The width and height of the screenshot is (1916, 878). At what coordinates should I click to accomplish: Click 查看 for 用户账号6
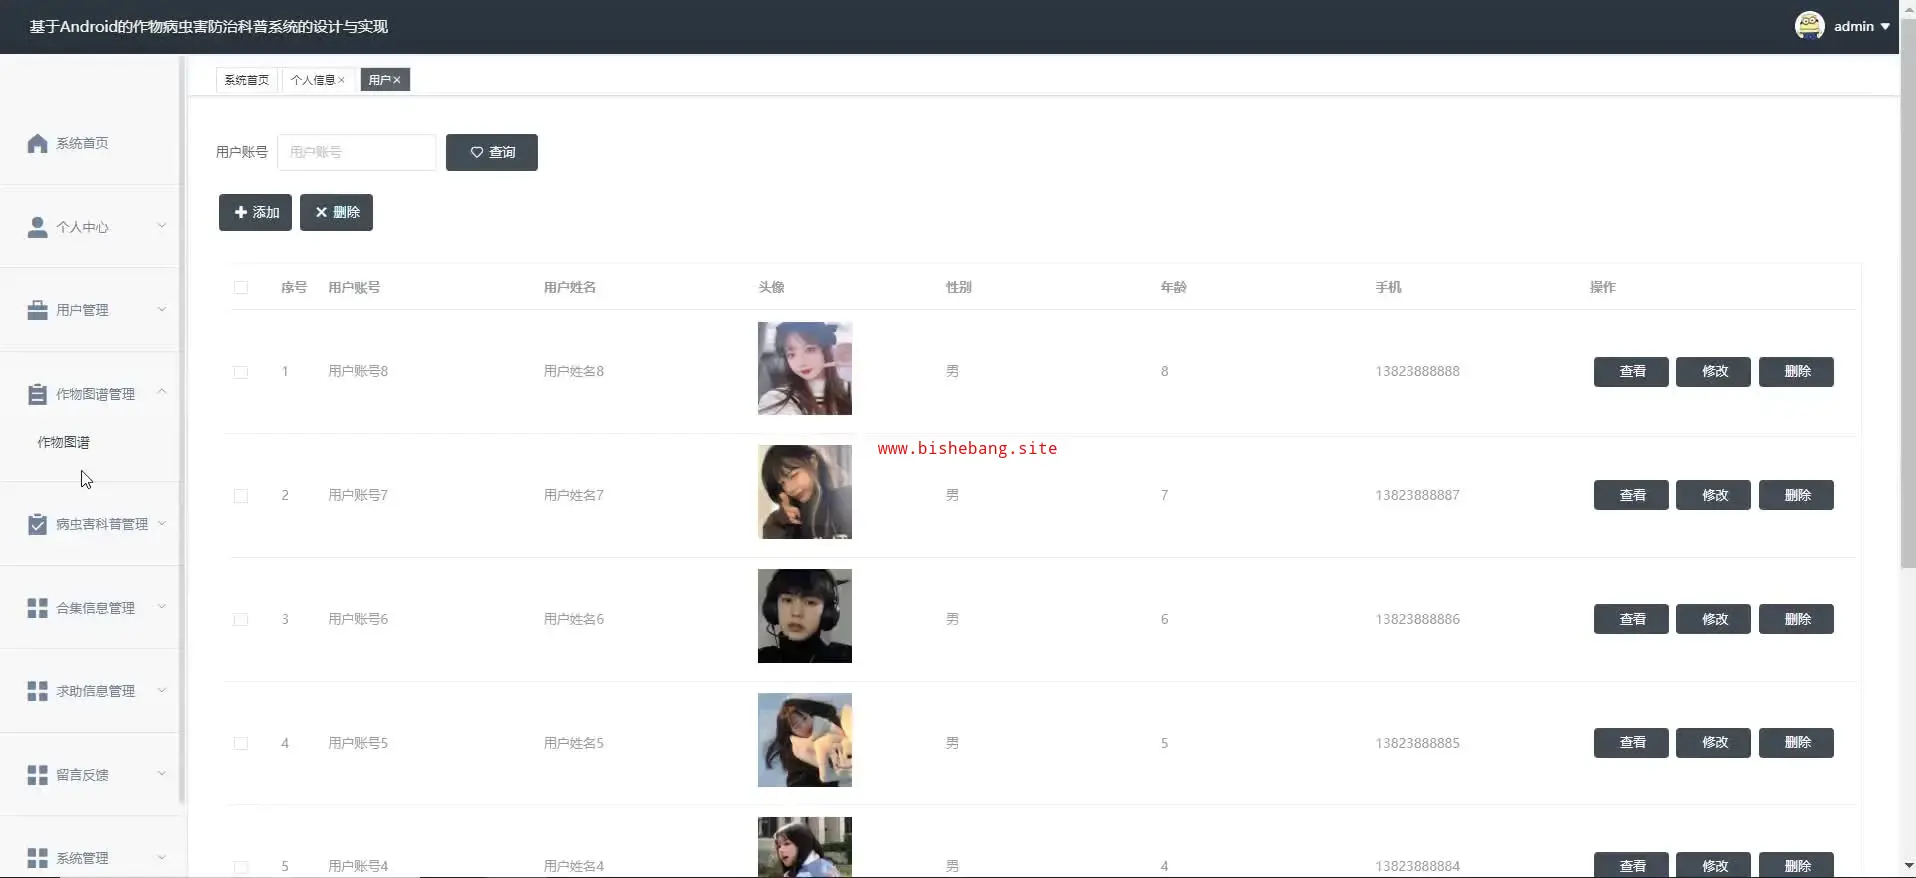[1631, 619]
